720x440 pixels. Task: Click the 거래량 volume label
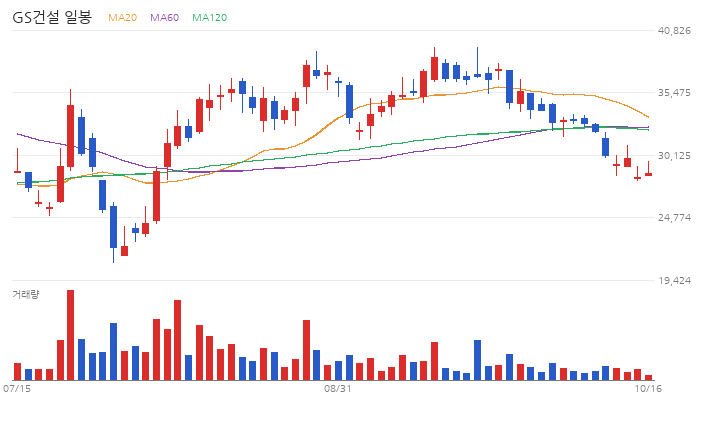(x=26, y=294)
